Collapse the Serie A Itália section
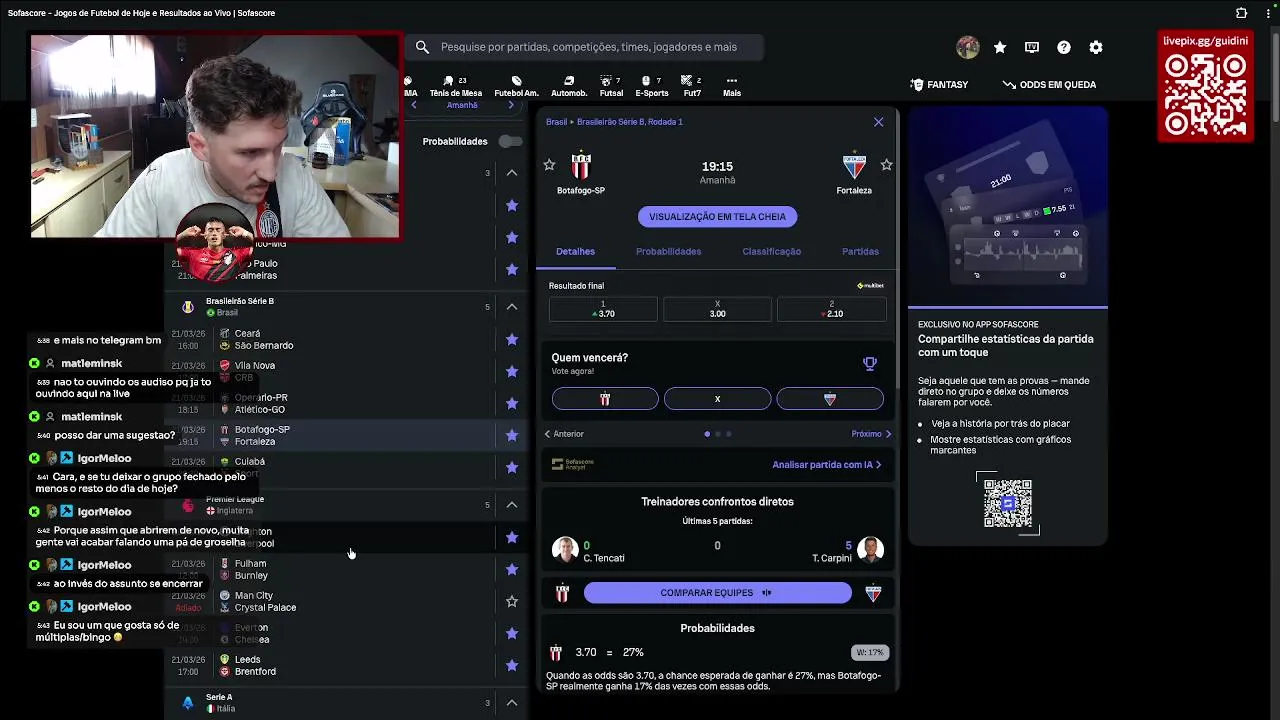Viewport: 1280px width, 720px height. 512,703
